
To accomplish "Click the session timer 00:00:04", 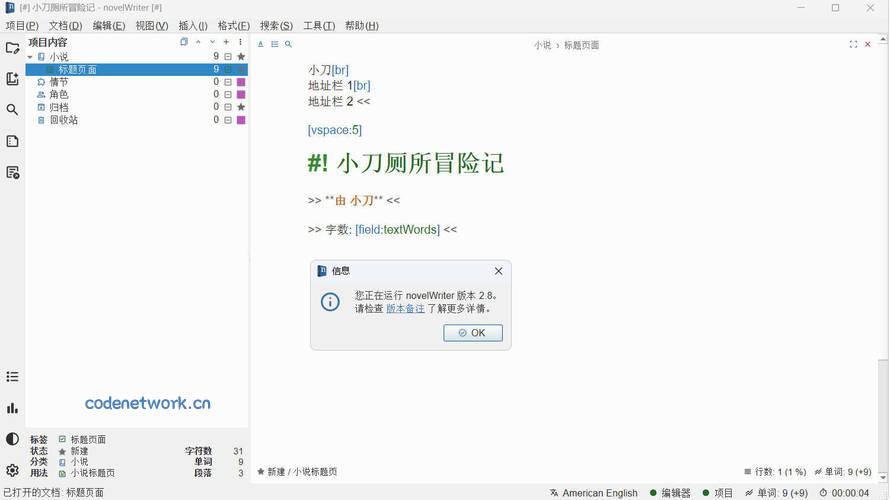I will click(x=844, y=493).
